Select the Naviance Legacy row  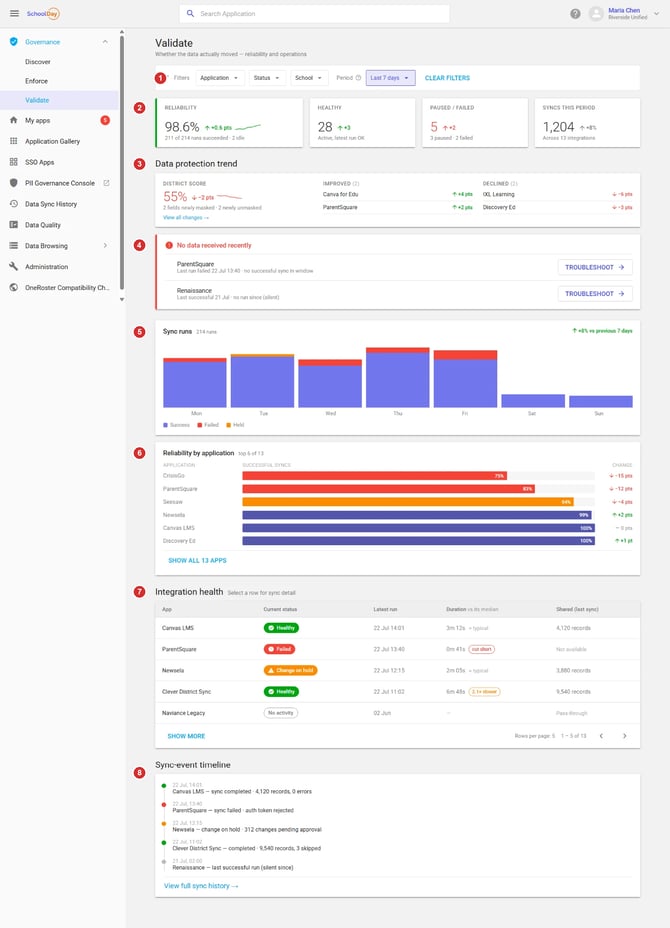pyautogui.click(x=397, y=713)
